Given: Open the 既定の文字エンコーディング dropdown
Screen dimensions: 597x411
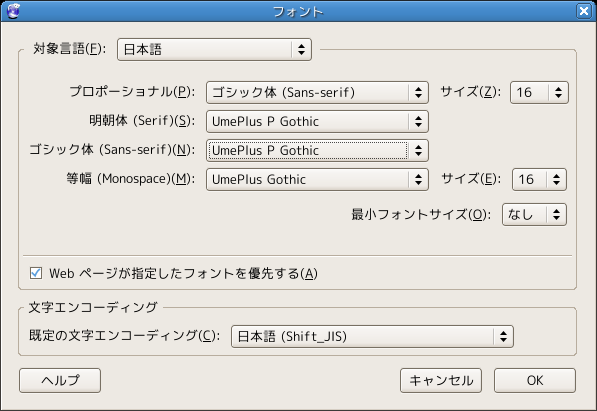Looking at the screenshot, I should pos(372,336).
